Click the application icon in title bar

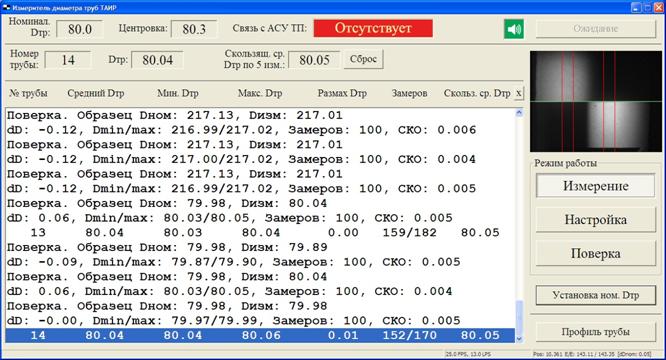click(x=6, y=7)
